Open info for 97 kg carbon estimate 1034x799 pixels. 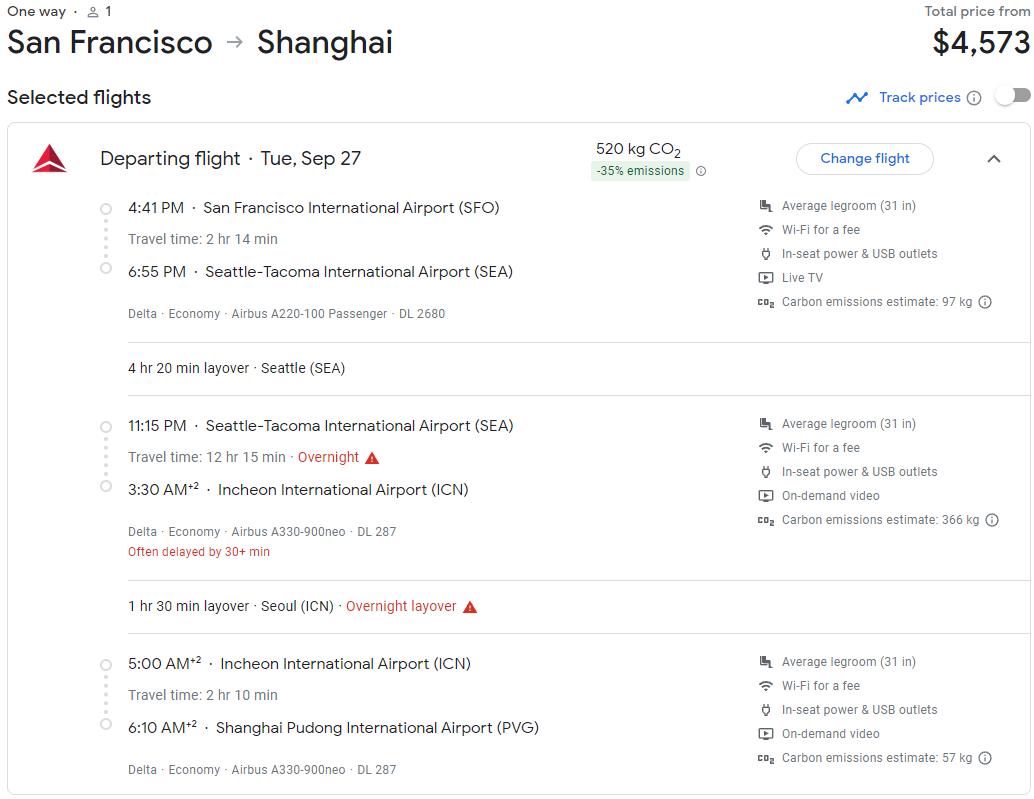(x=985, y=302)
